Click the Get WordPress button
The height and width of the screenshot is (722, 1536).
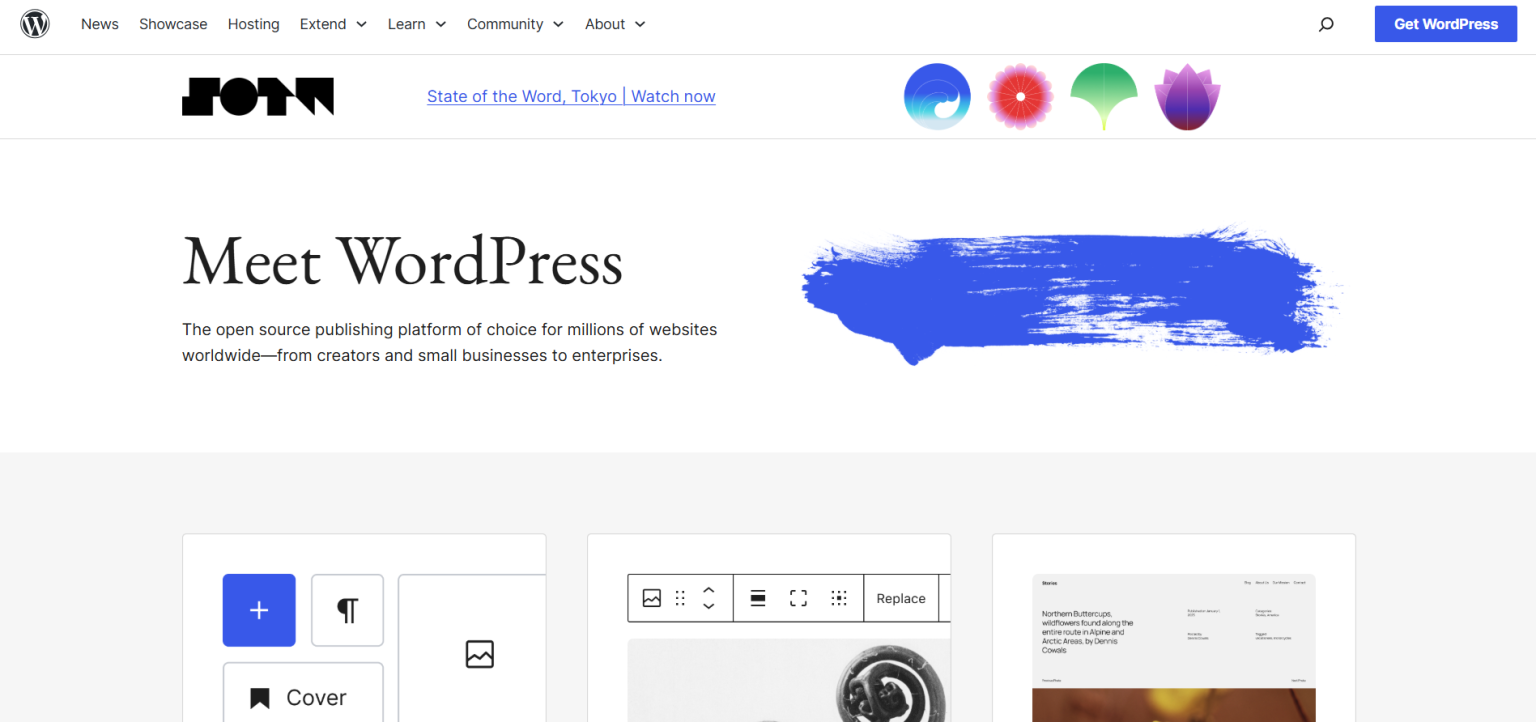tap(1445, 23)
